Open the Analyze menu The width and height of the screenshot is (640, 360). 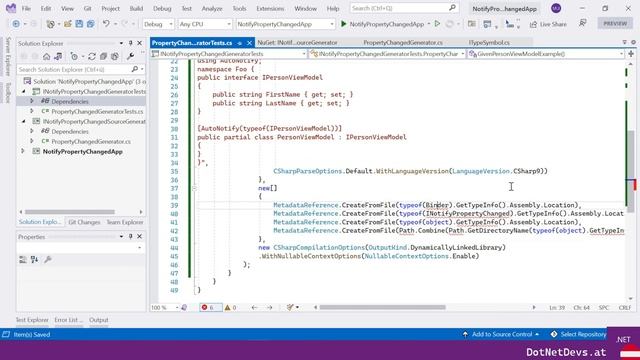pos(212,8)
